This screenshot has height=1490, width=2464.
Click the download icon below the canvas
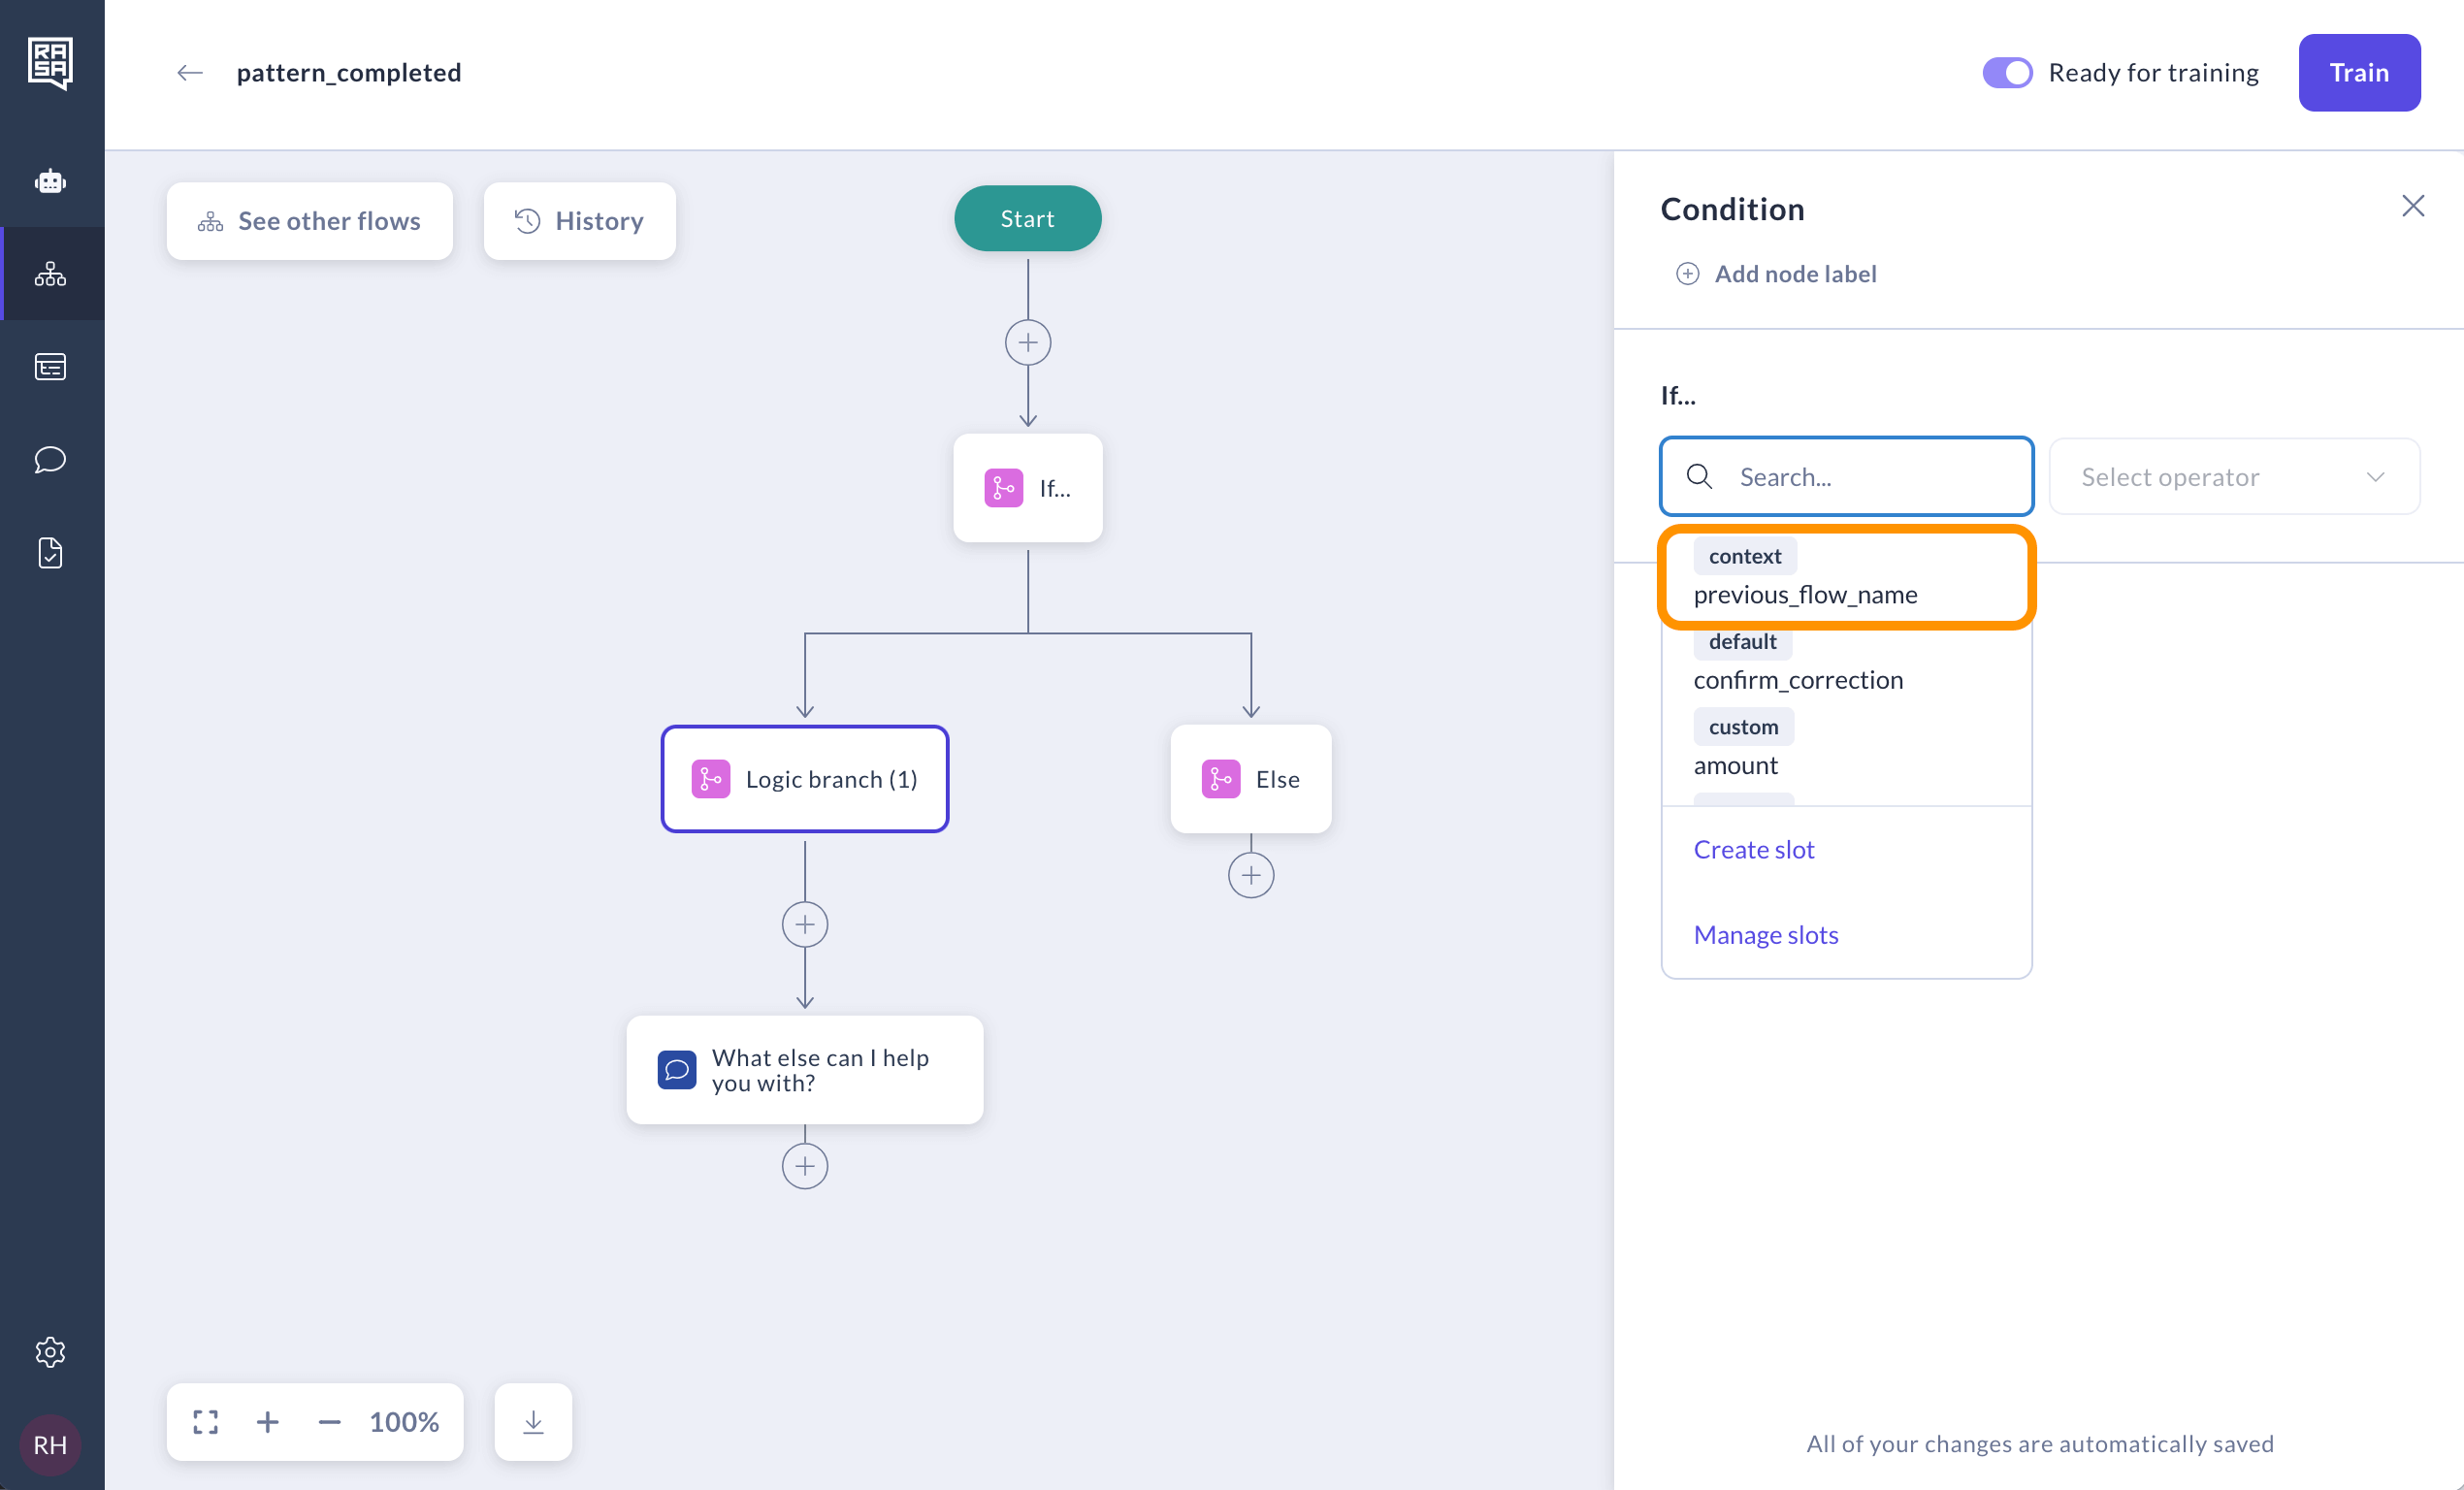click(532, 1421)
